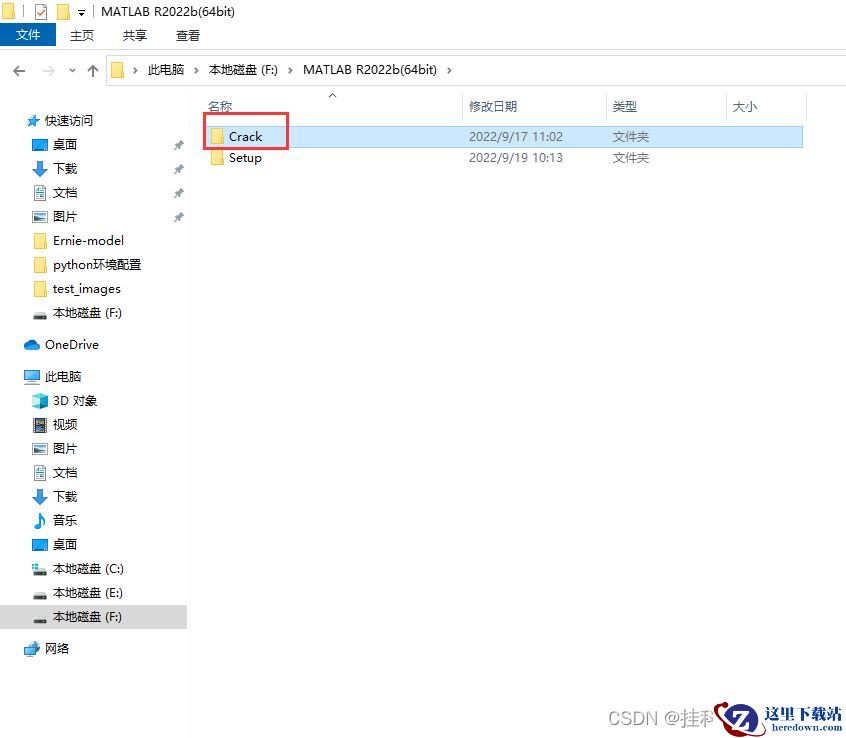Open 桌面 folder under 此电脑
This screenshot has height=738, width=846.
[x=65, y=544]
